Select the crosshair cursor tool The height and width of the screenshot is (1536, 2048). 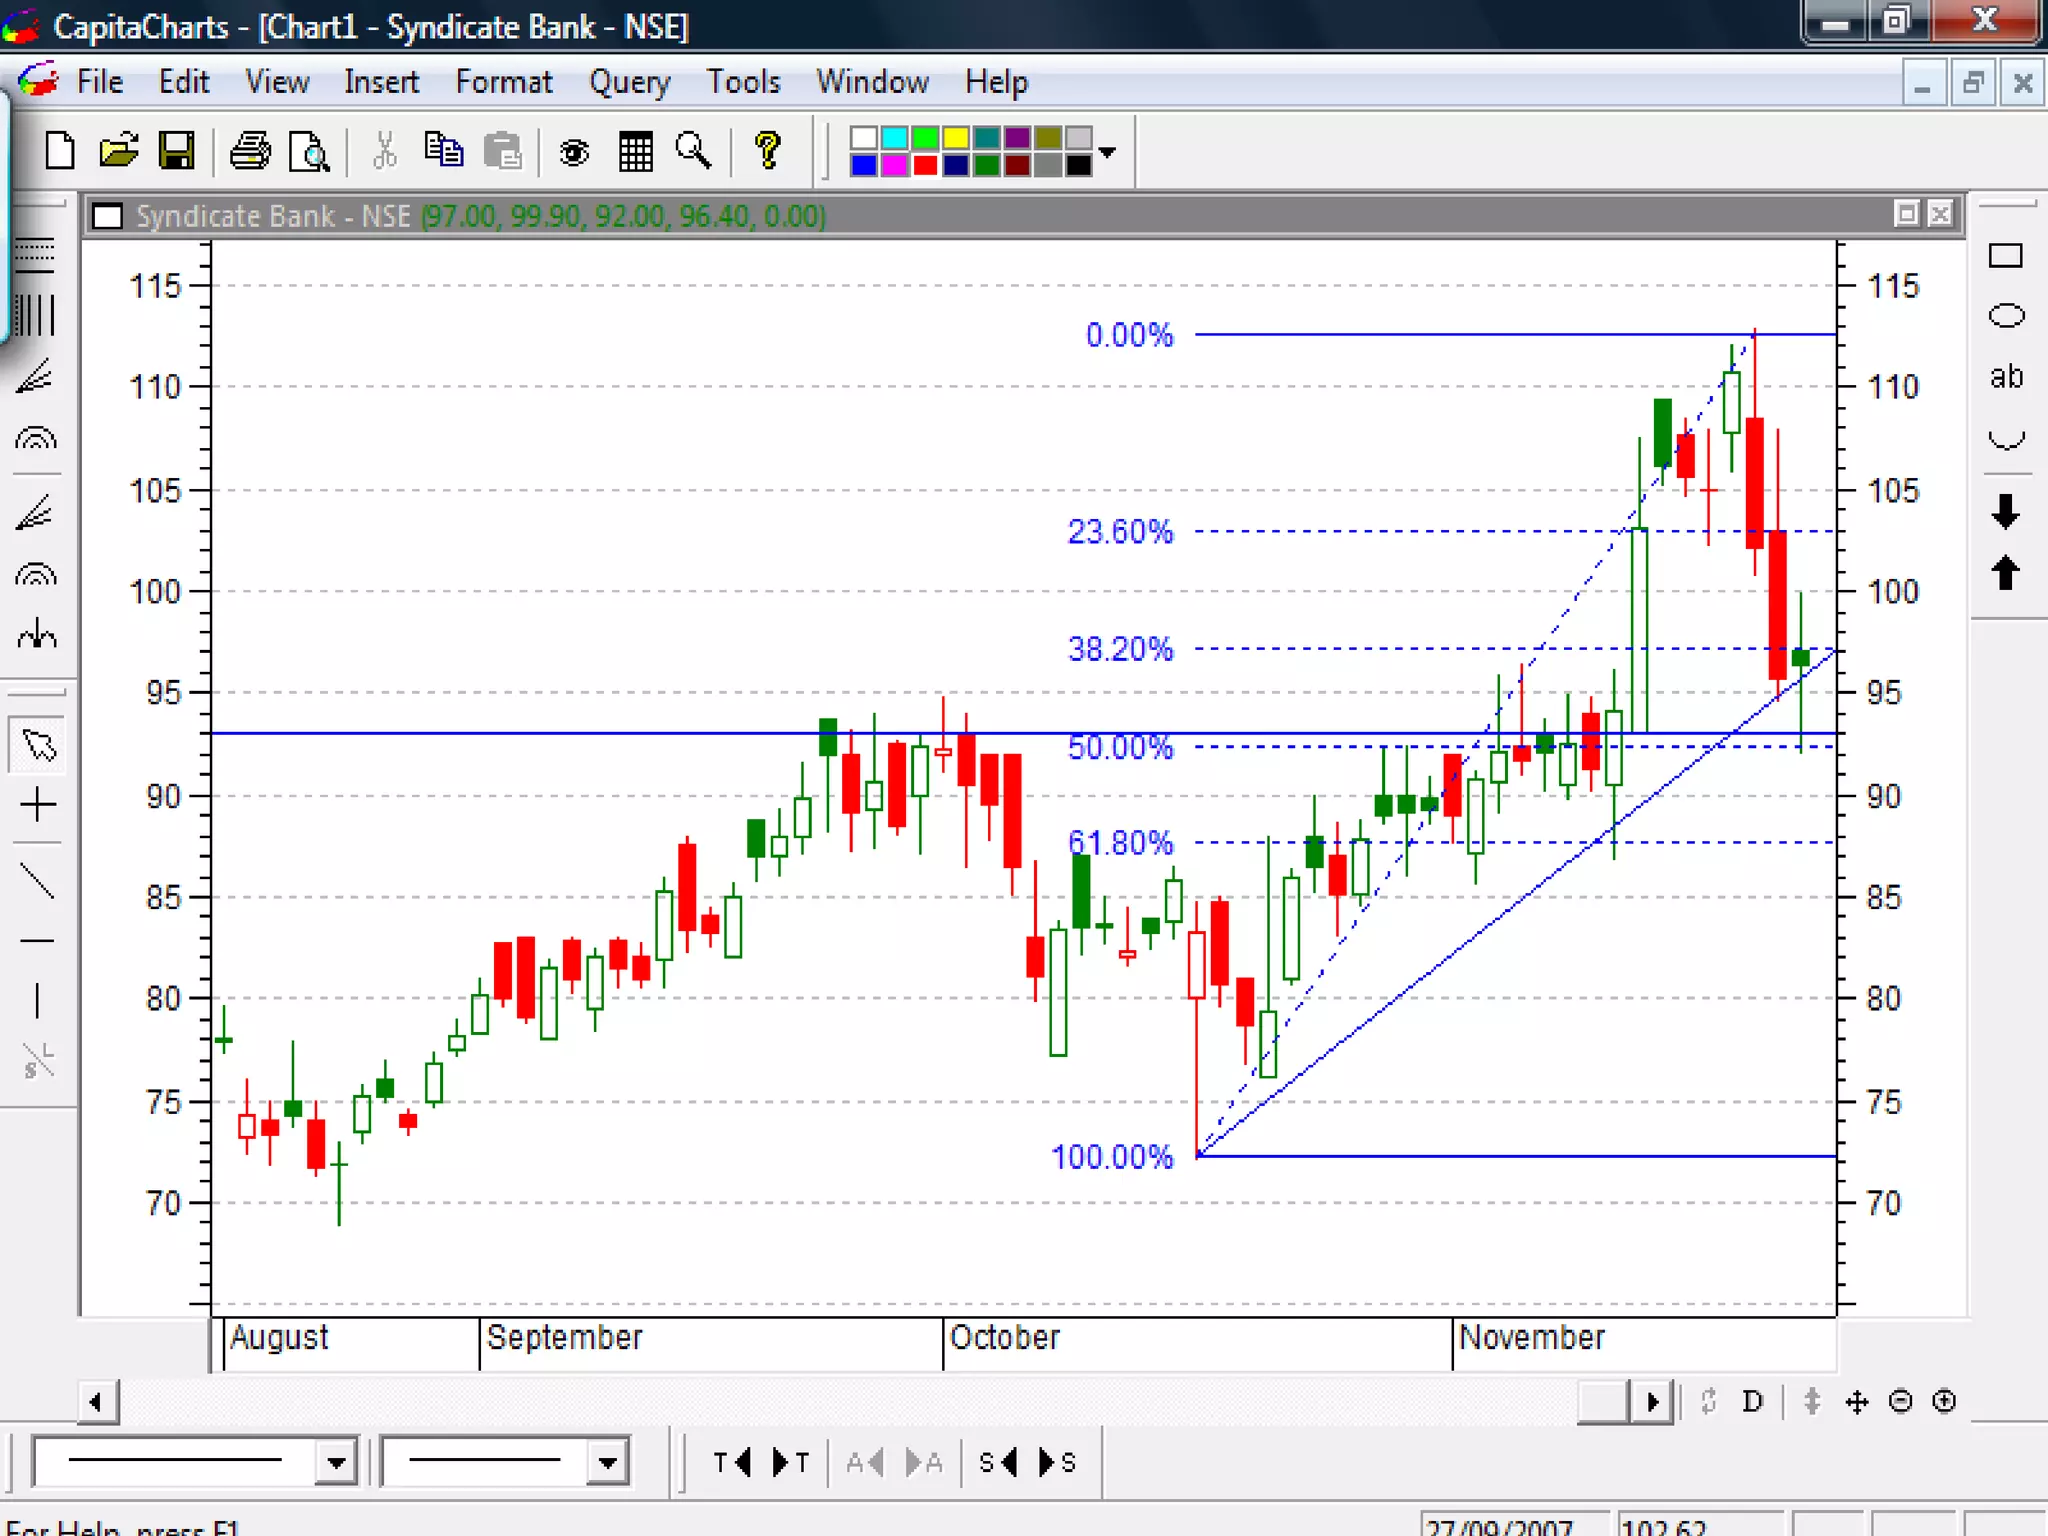pyautogui.click(x=38, y=805)
